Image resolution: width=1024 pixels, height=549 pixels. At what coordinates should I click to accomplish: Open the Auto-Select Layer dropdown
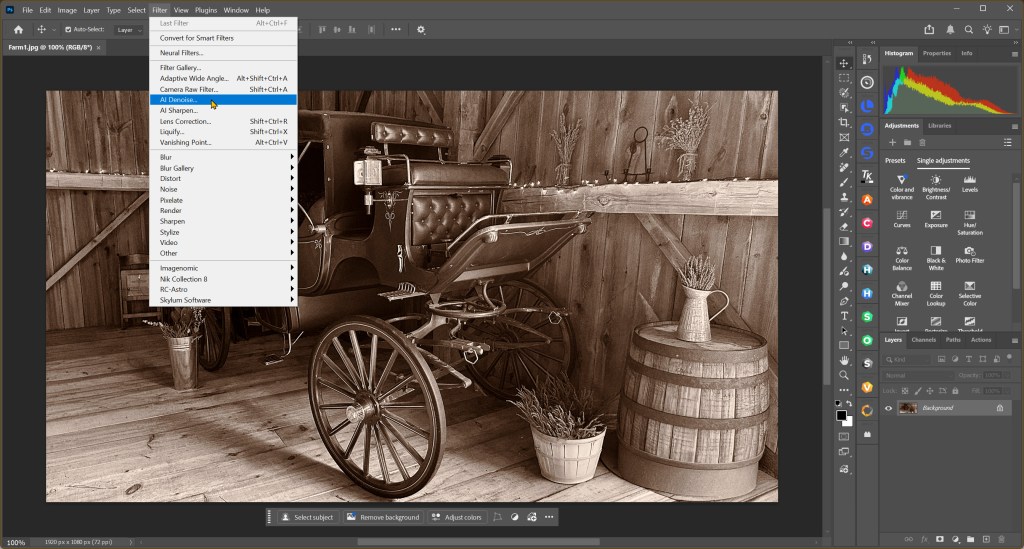click(x=129, y=30)
